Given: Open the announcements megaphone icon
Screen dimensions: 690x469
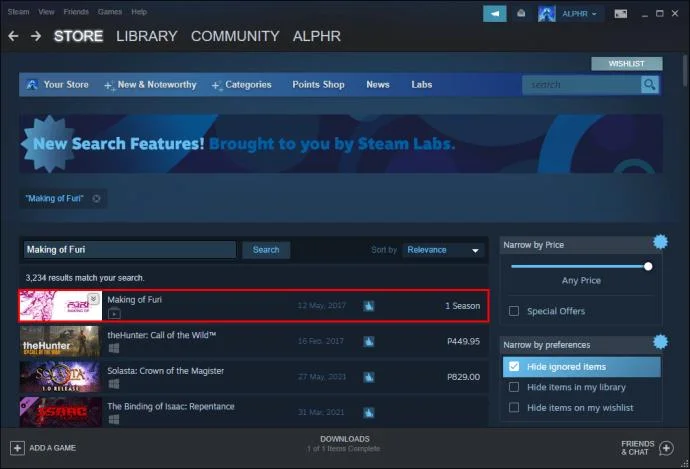Looking at the screenshot, I should pyautogui.click(x=495, y=14).
